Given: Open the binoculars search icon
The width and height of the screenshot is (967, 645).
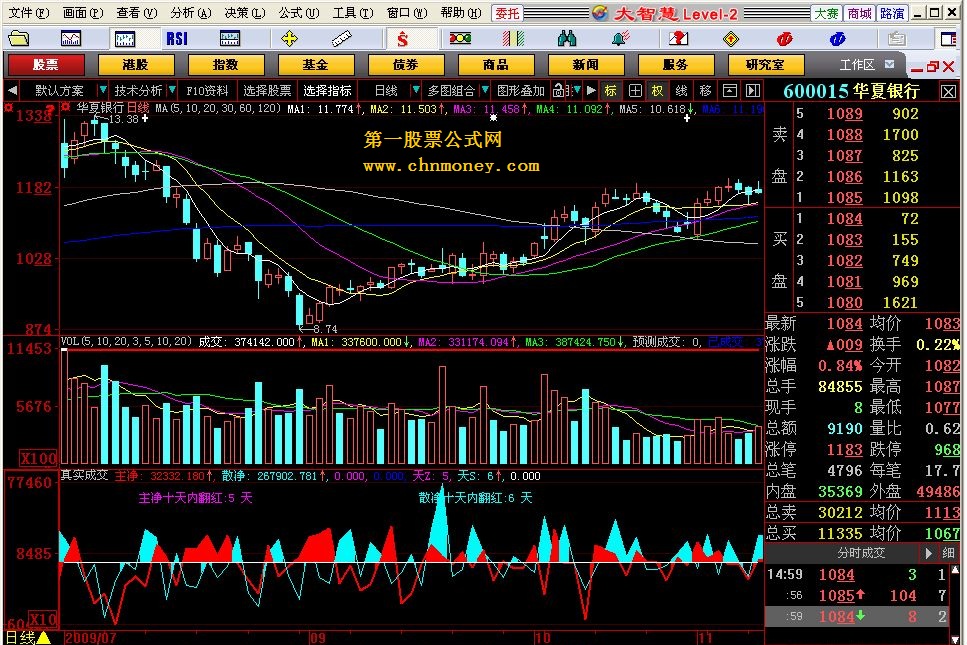Looking at the screenshot, I should 567,39.
